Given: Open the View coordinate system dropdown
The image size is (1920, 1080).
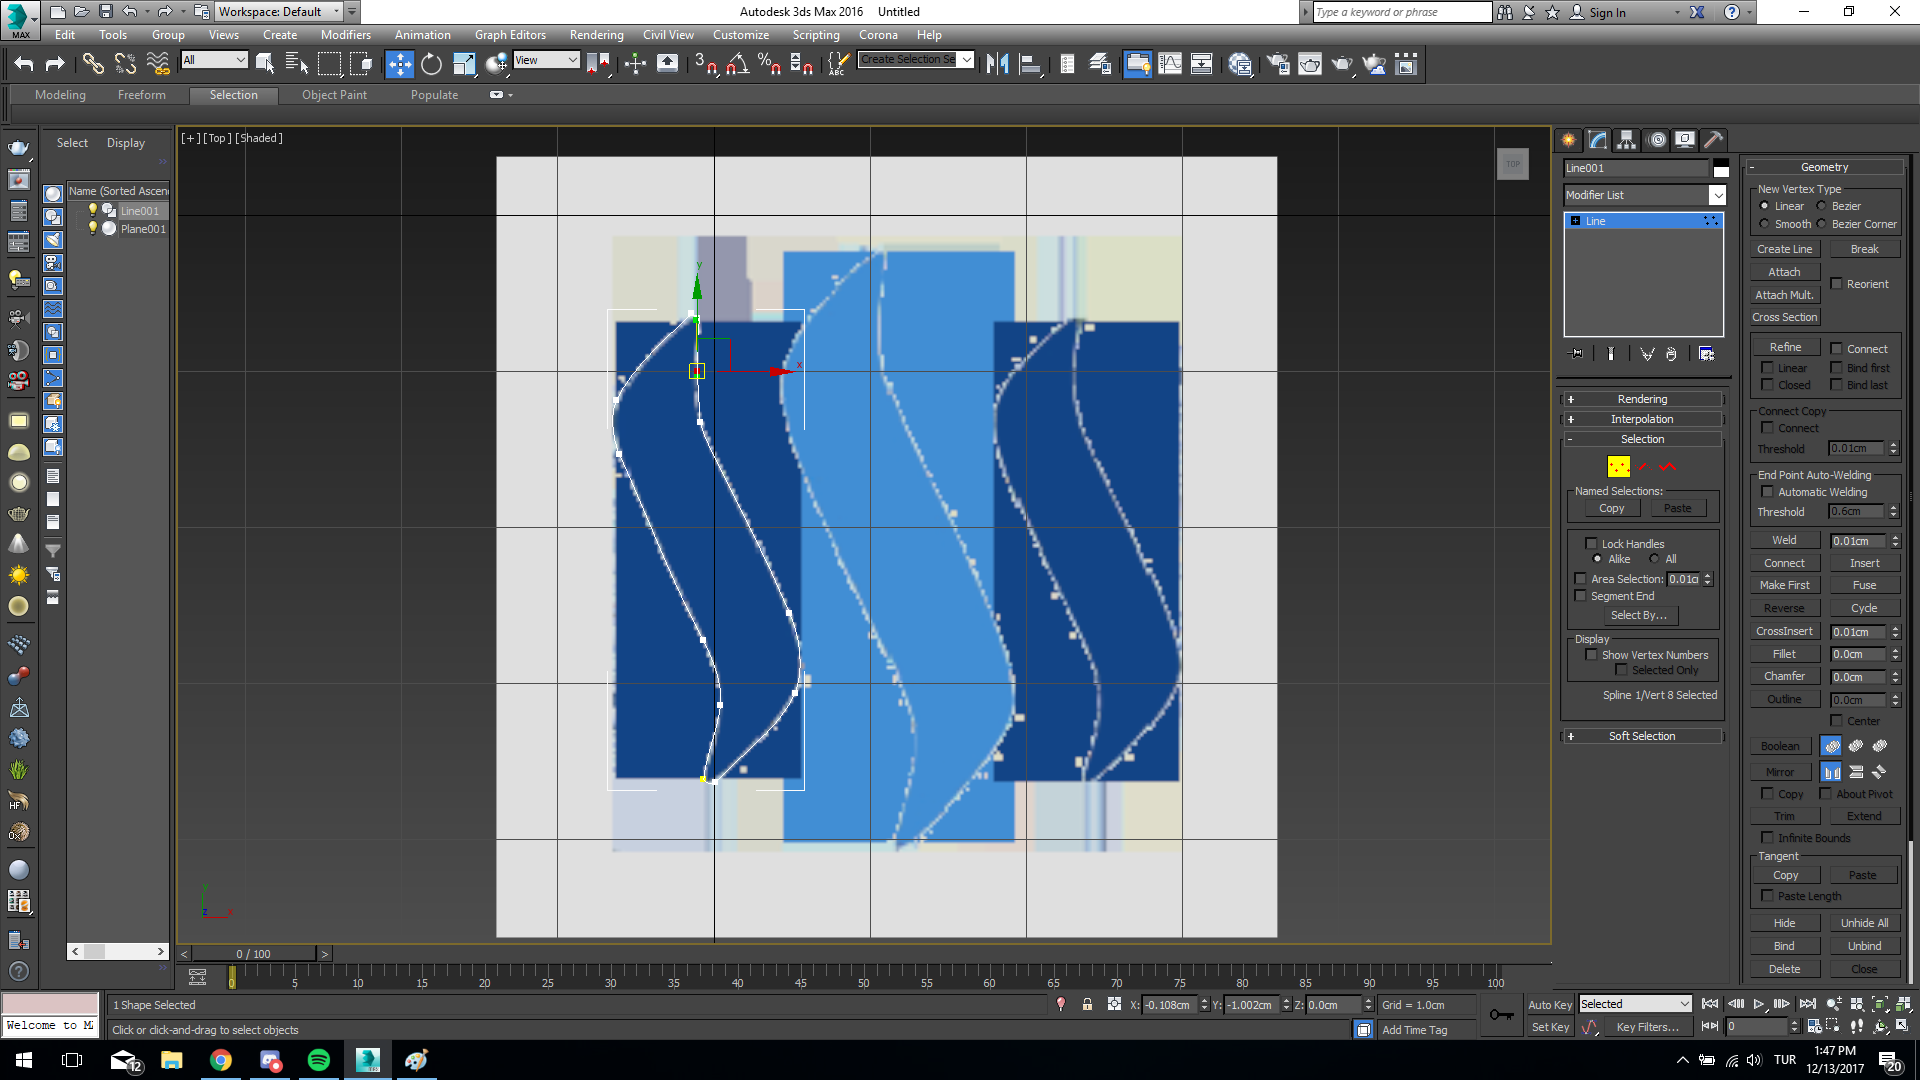Looking at the screenshot, I should point(546,60).
